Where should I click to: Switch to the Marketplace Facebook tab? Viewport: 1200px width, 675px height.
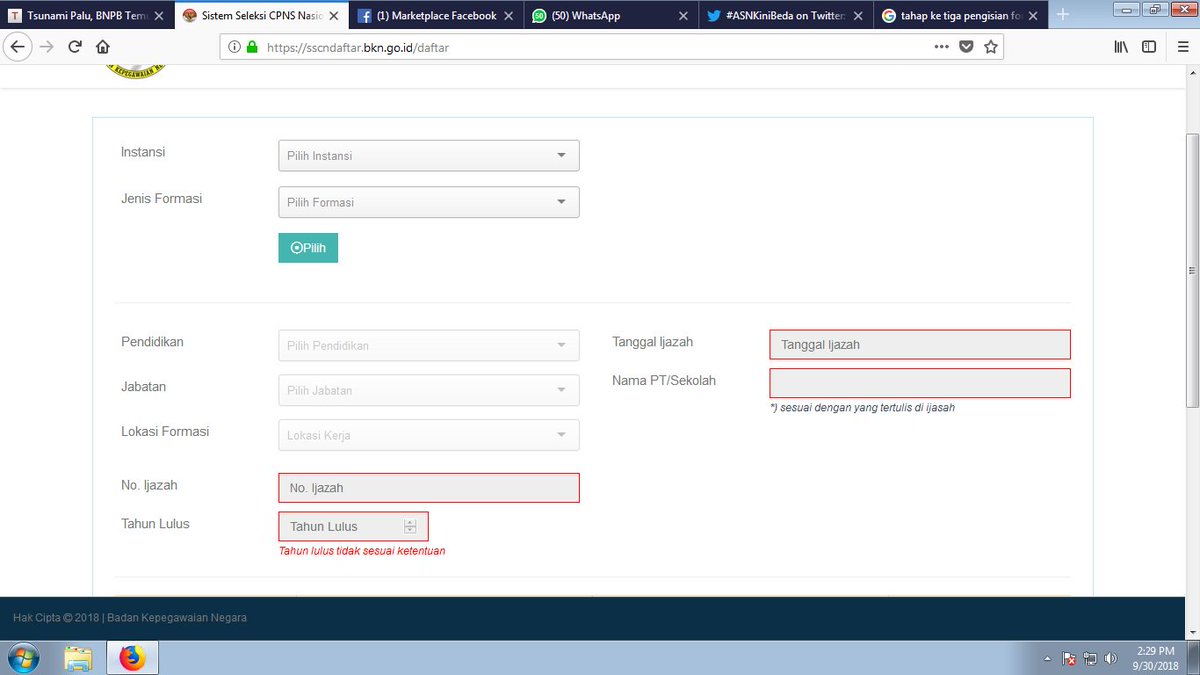[x=436, y=16]
